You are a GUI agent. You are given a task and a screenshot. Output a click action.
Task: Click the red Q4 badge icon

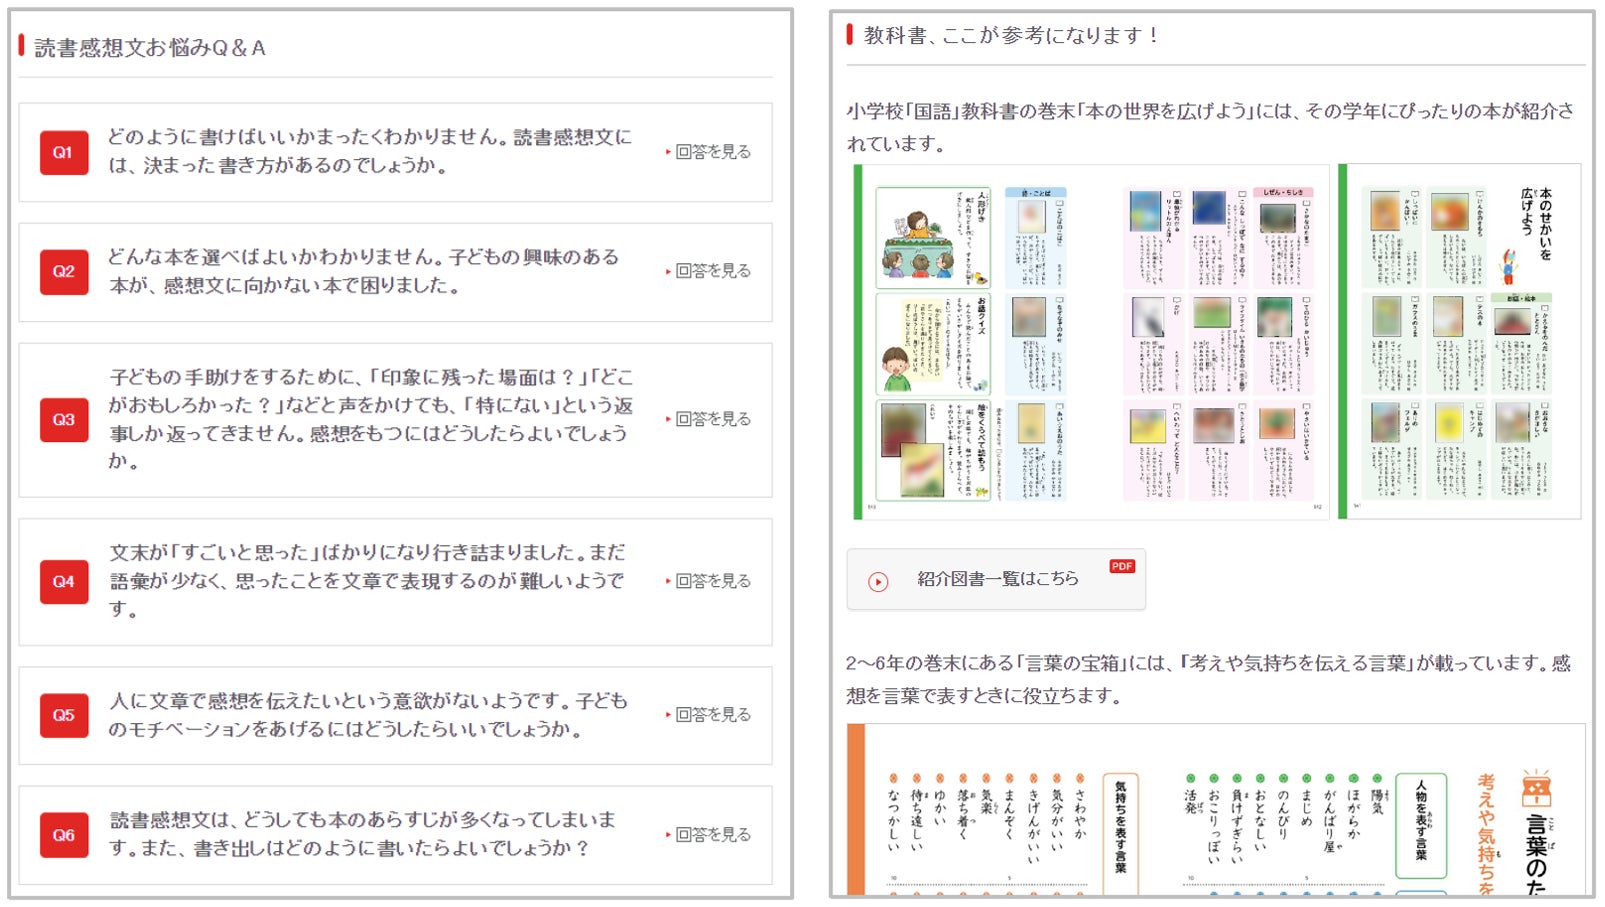pyautogui.click(x=65, y=580)
